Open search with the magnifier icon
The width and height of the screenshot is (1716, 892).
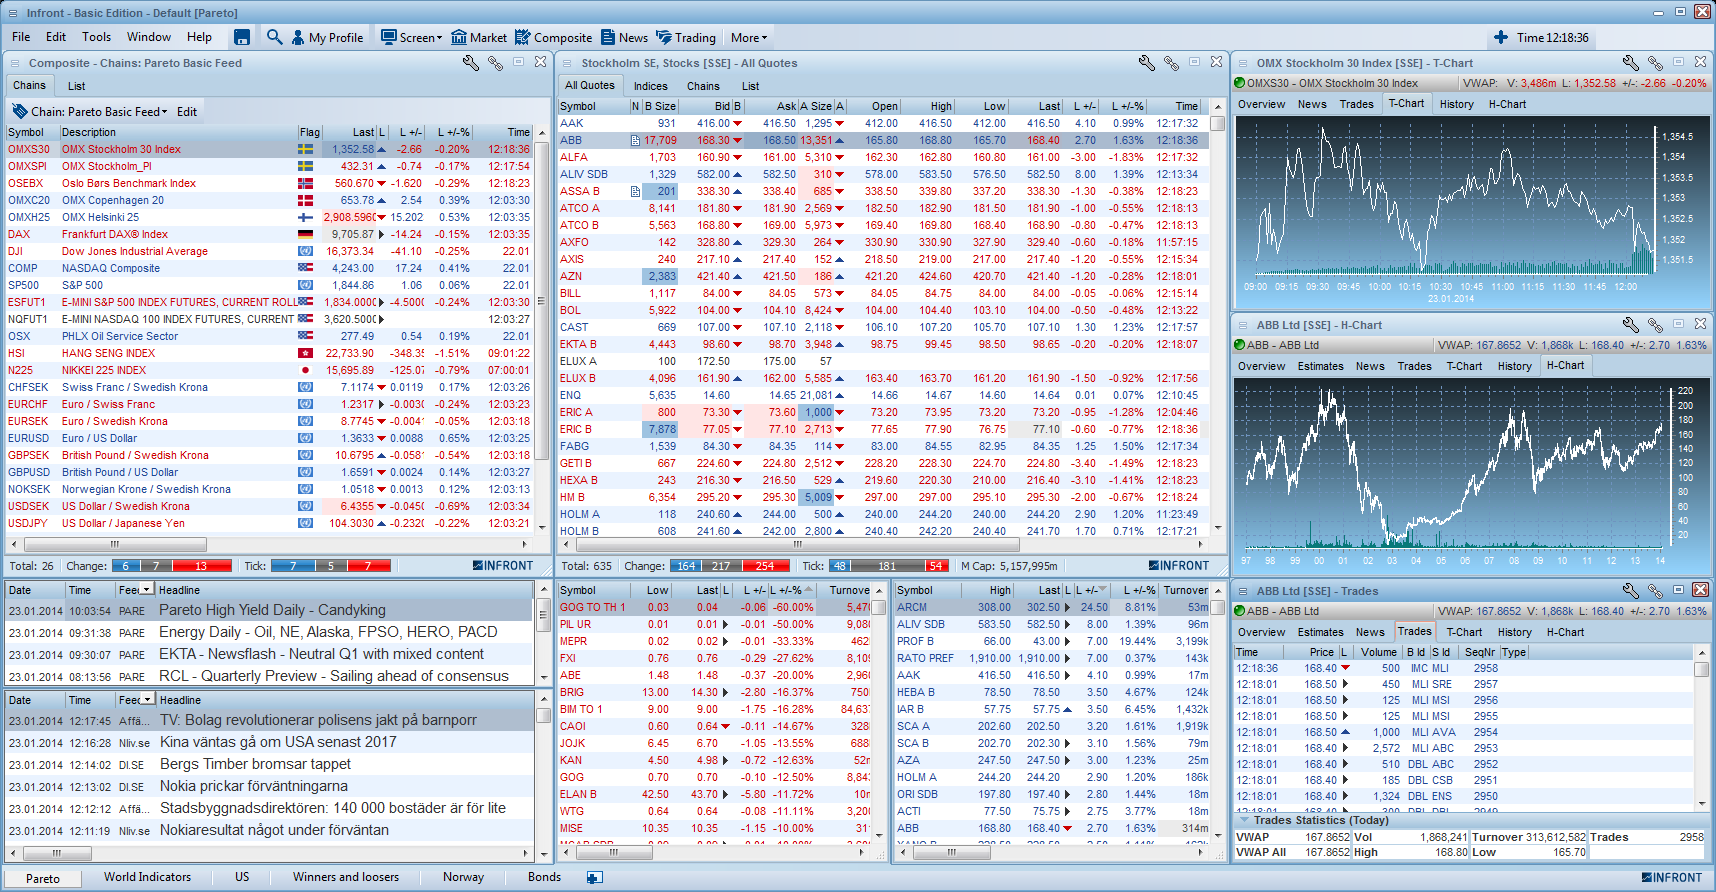[274, 37]
